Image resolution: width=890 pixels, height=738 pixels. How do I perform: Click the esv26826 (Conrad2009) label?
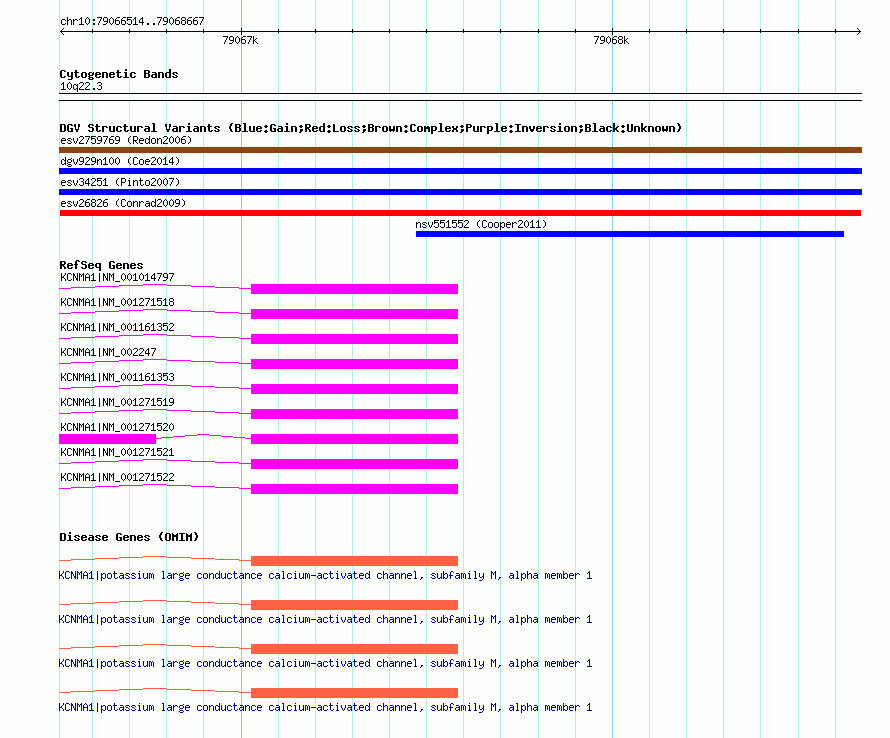pyautogui.click(x=123, y=203)
